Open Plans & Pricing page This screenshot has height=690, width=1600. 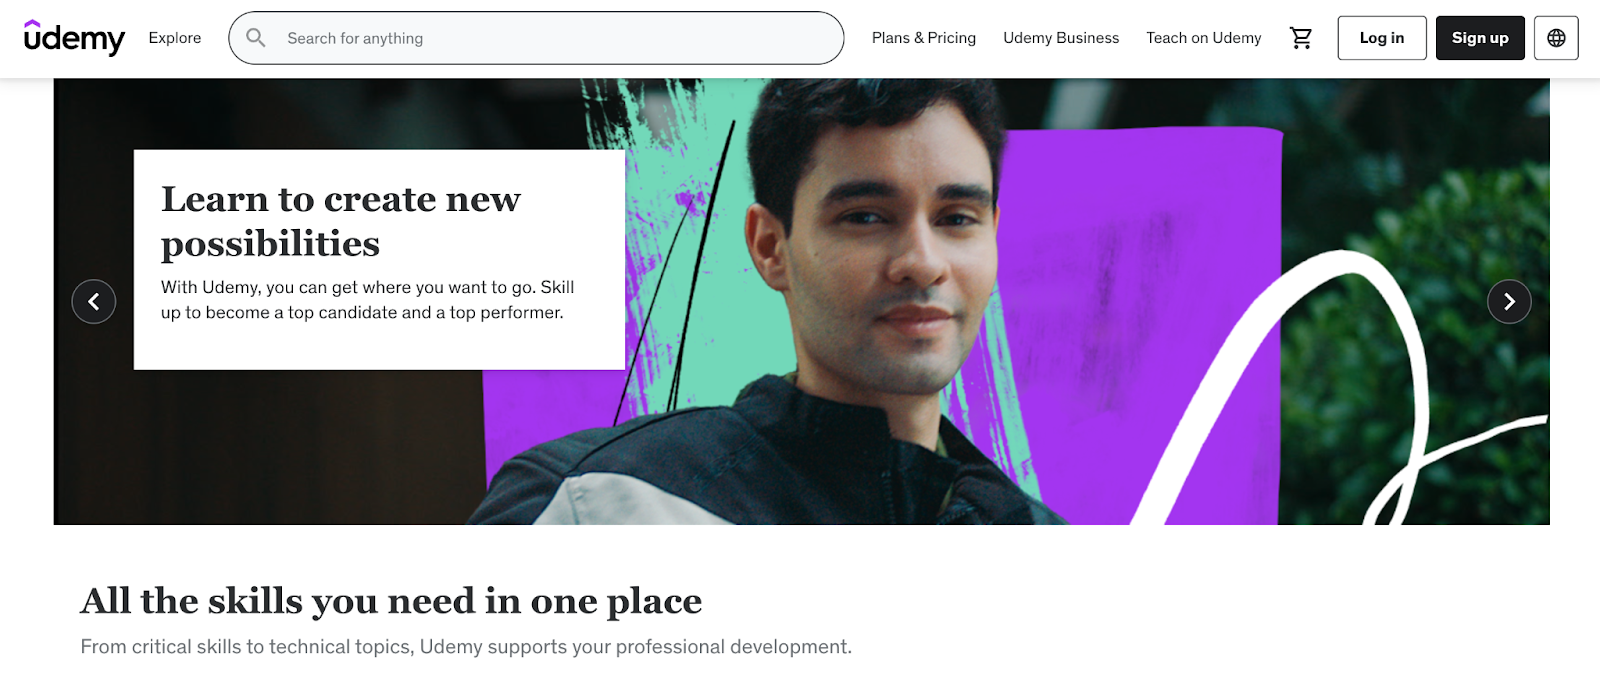click(x=923, y=38)
